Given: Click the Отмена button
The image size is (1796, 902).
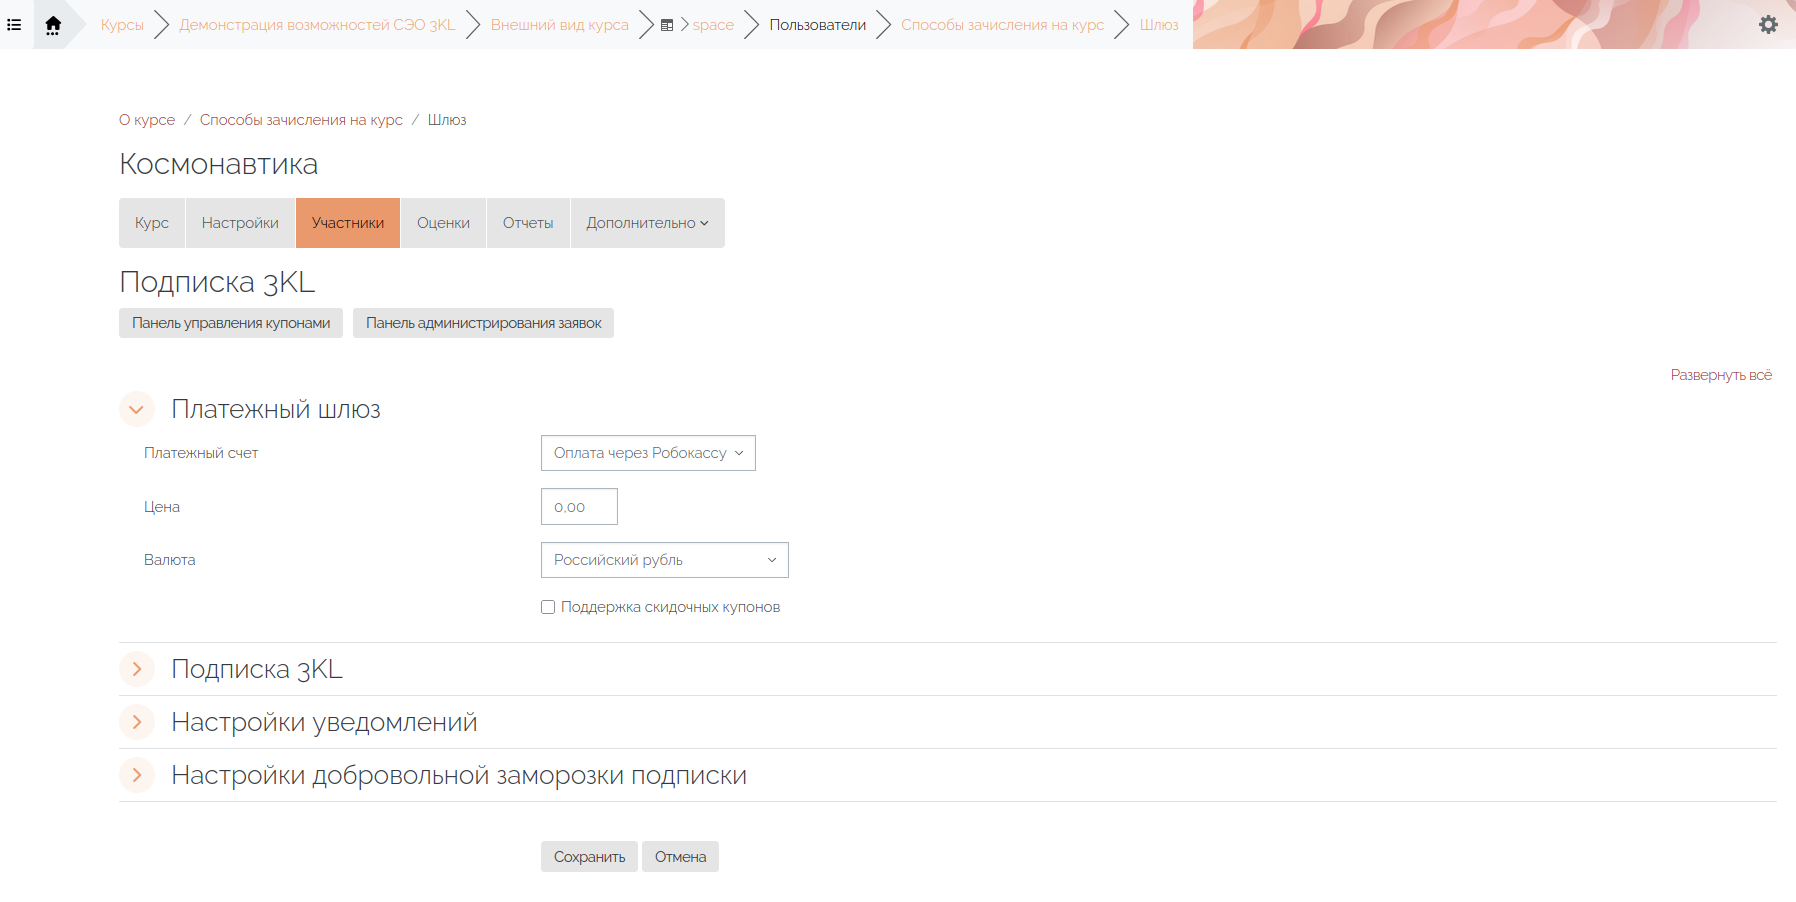Looking at the screenshot, I should (680, 857).
